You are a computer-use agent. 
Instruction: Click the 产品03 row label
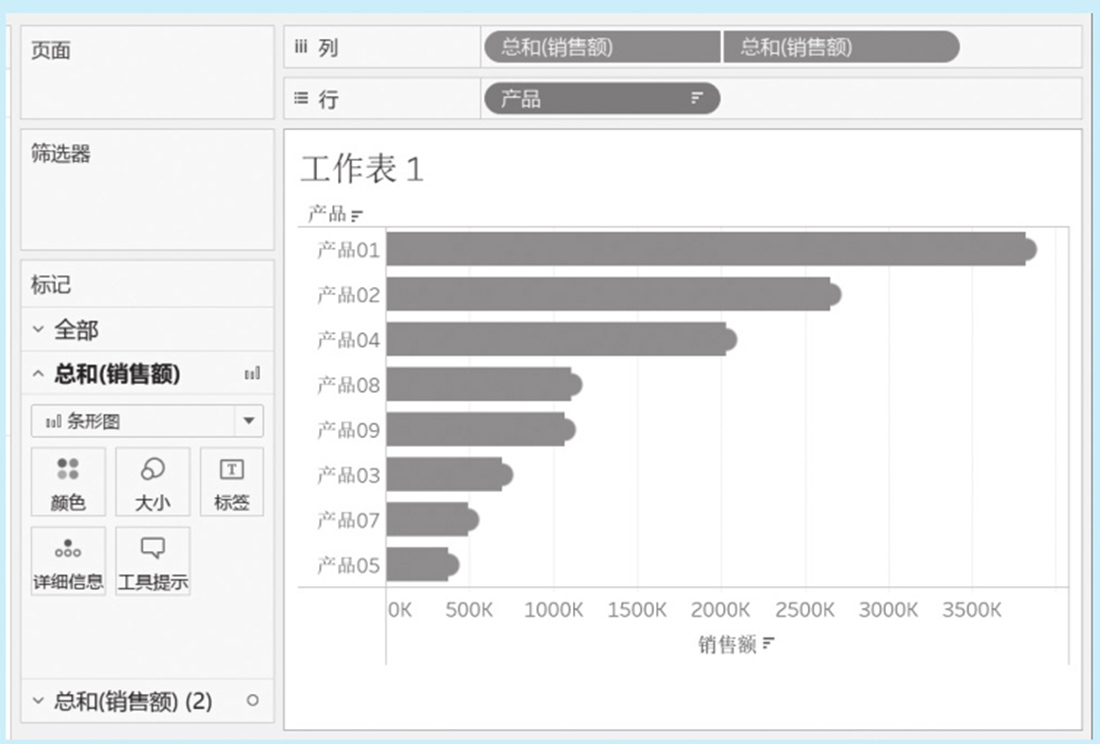tap(348, 475)
